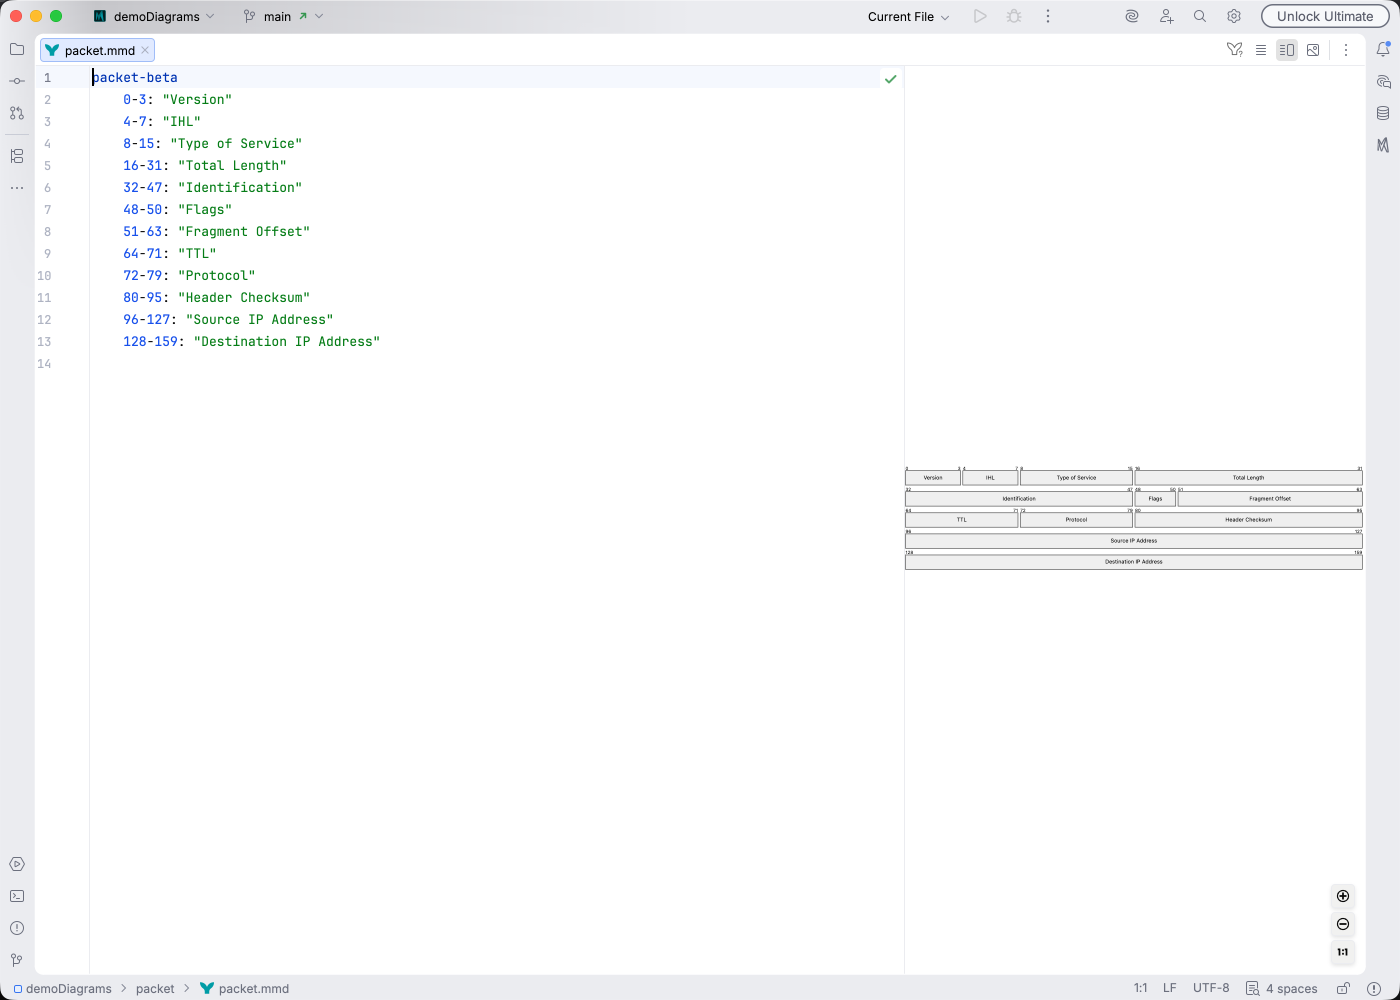
Task: Open the Terminal from the bottom sidebar
Action: [x=16, y=895]
